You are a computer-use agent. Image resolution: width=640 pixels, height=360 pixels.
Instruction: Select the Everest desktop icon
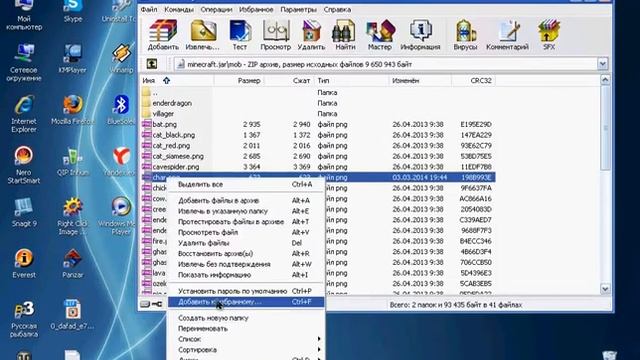24,263
